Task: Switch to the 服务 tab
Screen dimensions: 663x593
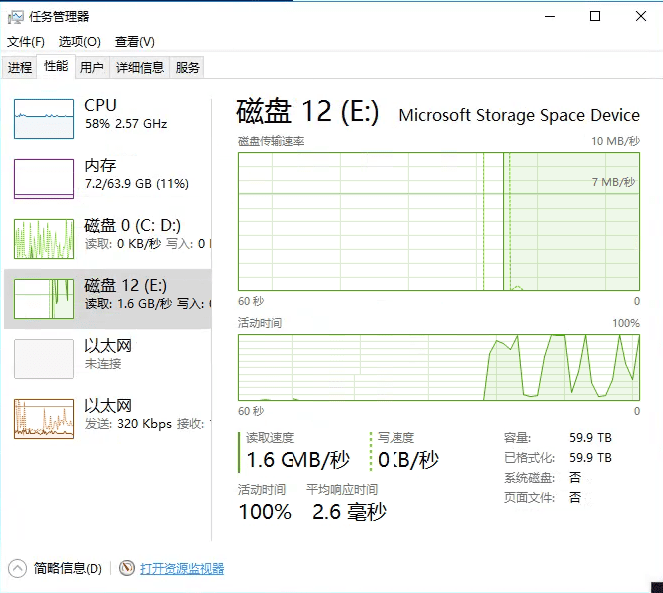Action: point(188,67)
